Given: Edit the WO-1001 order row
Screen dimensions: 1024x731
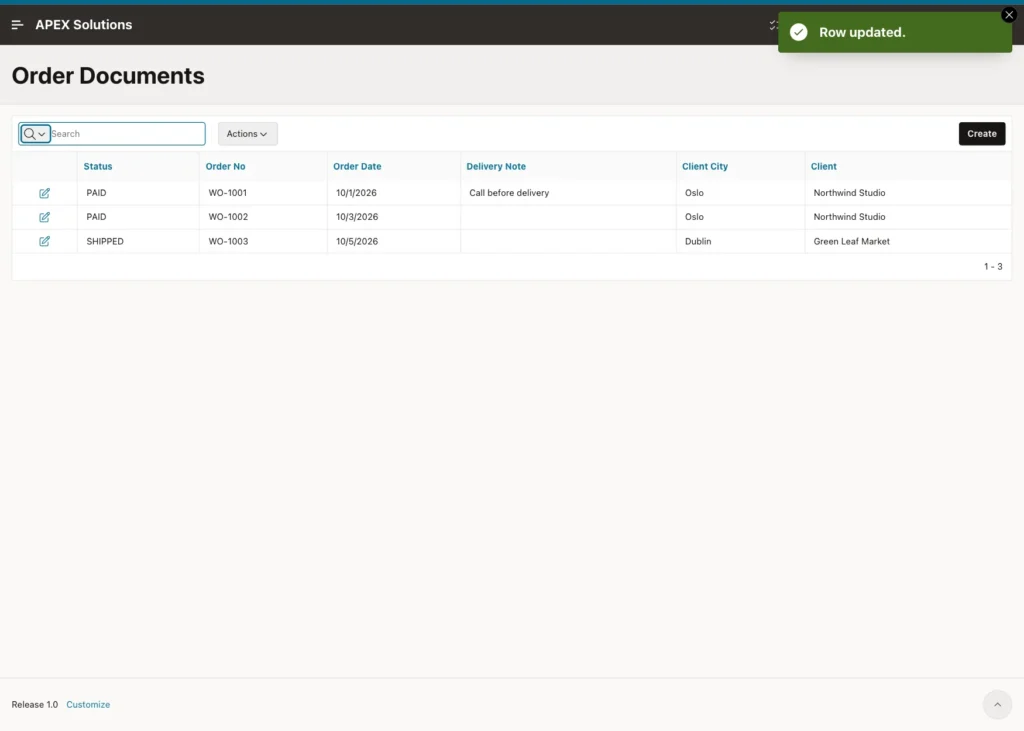Looking at the screenshot, I should pyautogui.click(x=44, y=193).
